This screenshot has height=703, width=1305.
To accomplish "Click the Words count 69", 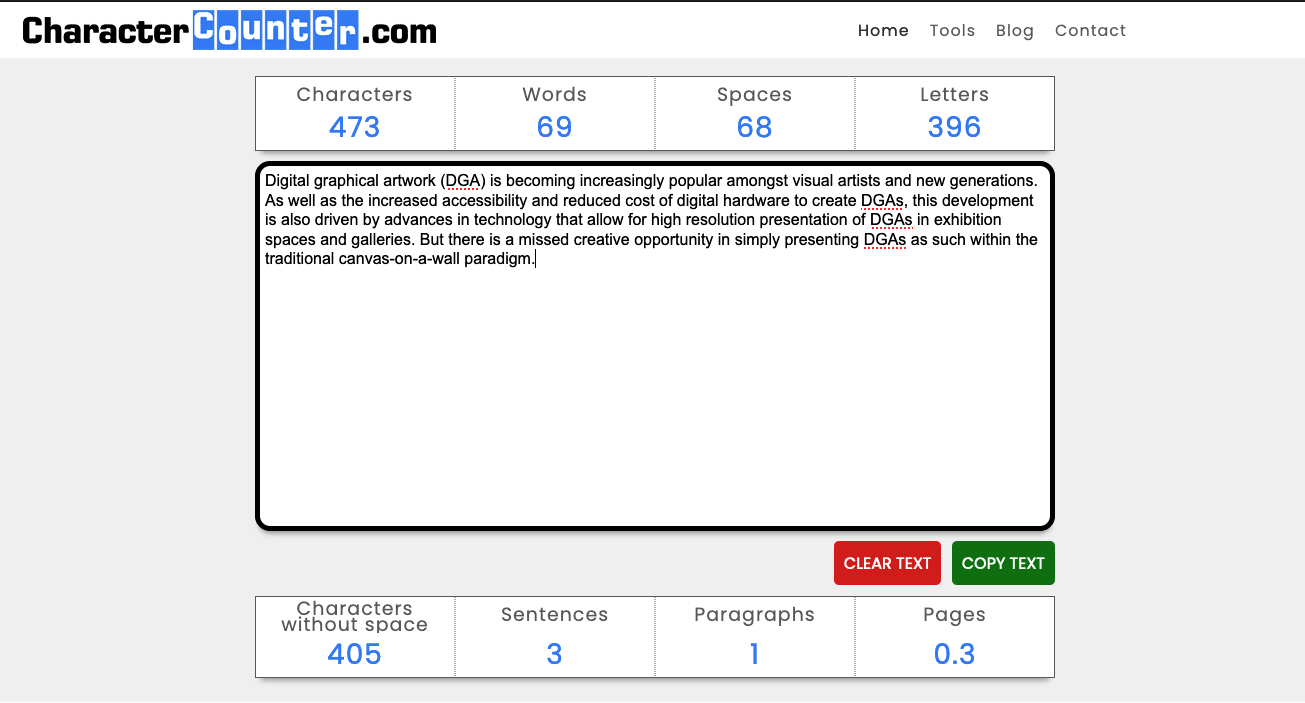I will tap(554, 127).
